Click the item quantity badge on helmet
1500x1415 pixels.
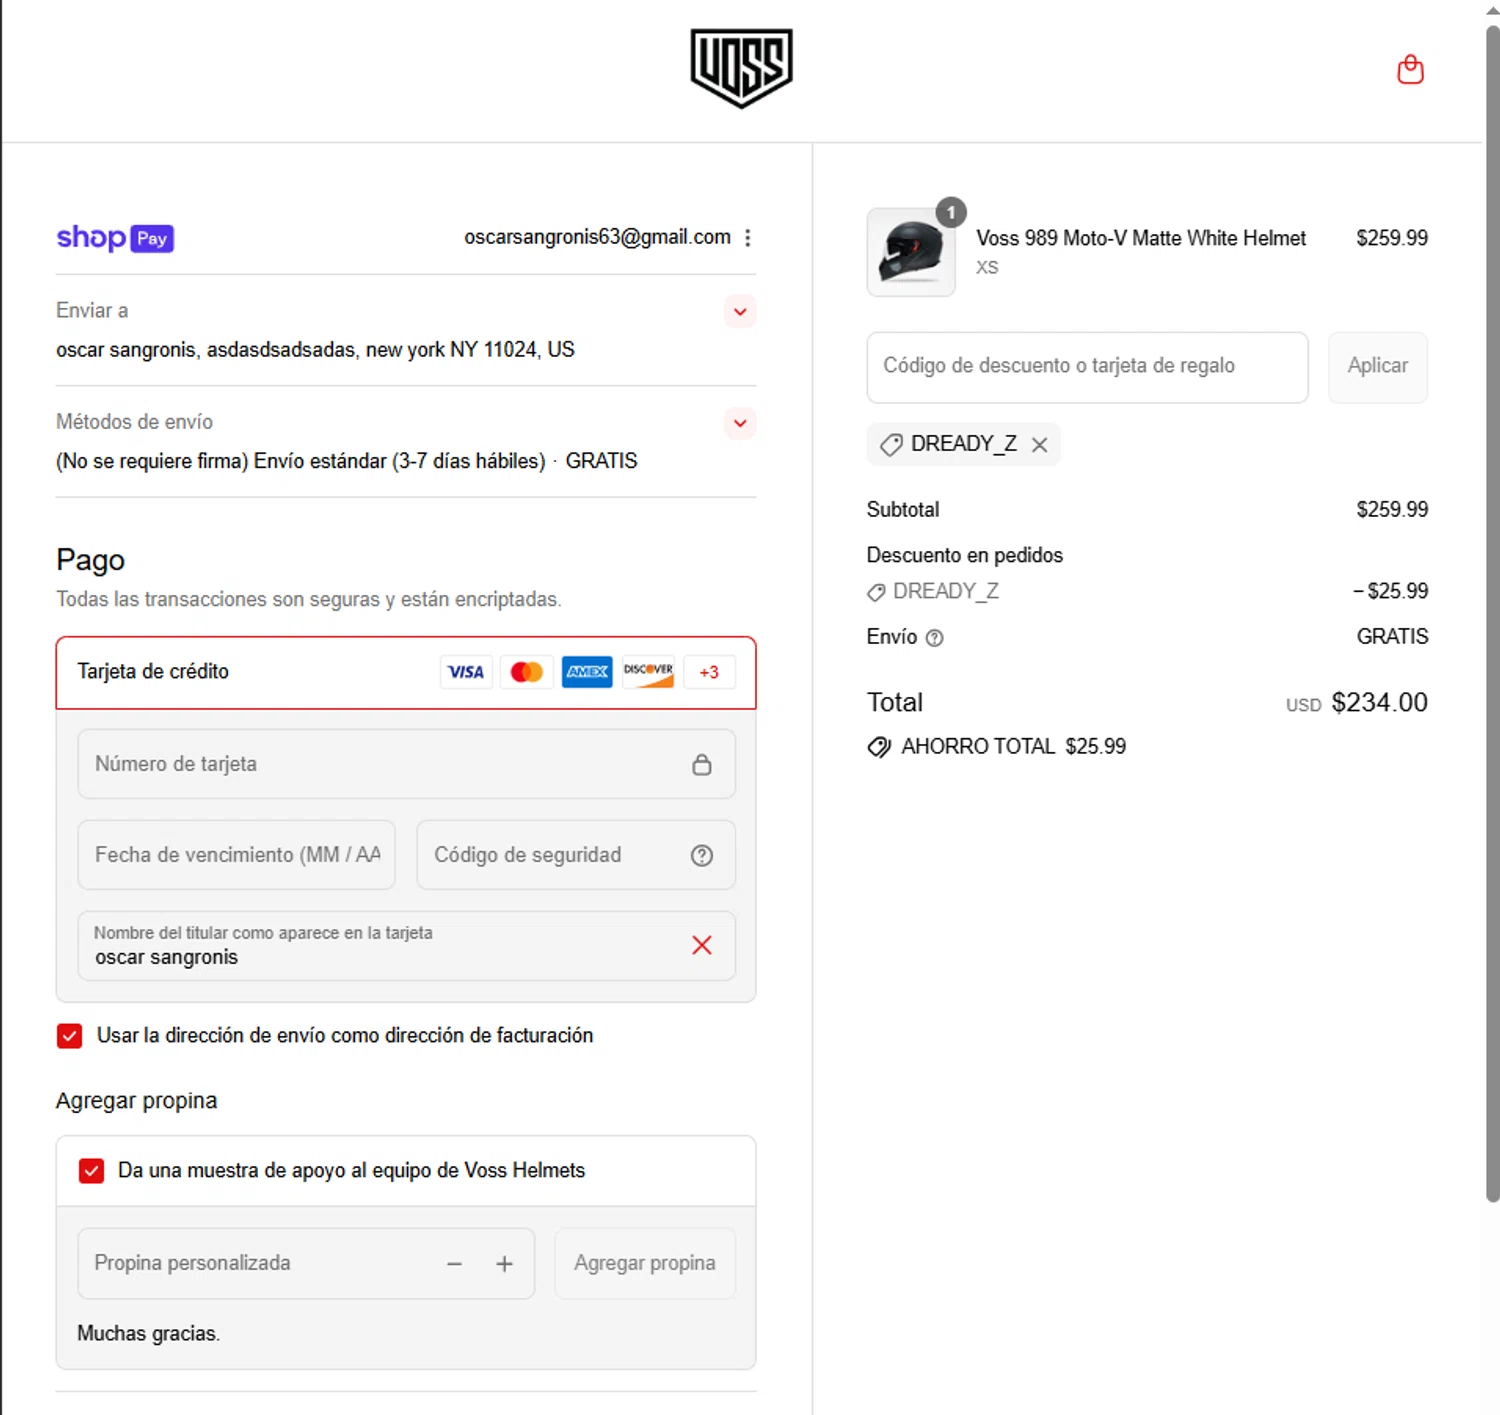point(951,212)
